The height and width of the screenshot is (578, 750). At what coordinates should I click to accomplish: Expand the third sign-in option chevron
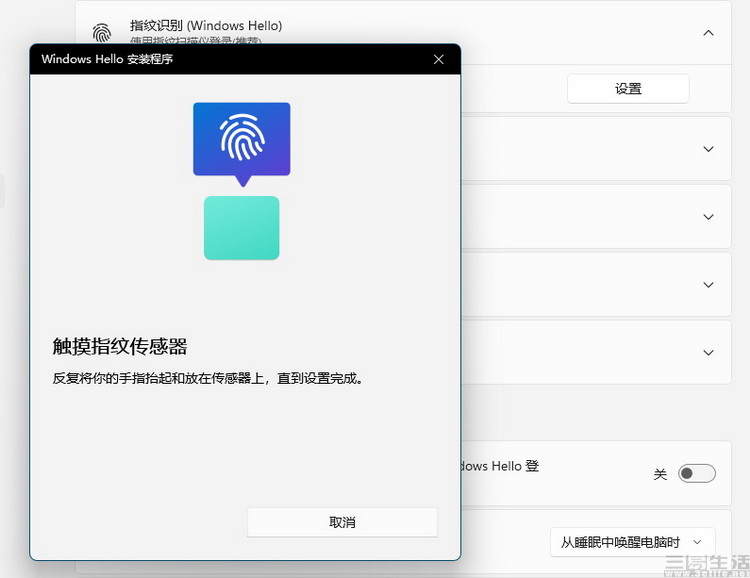click(708, 217)
